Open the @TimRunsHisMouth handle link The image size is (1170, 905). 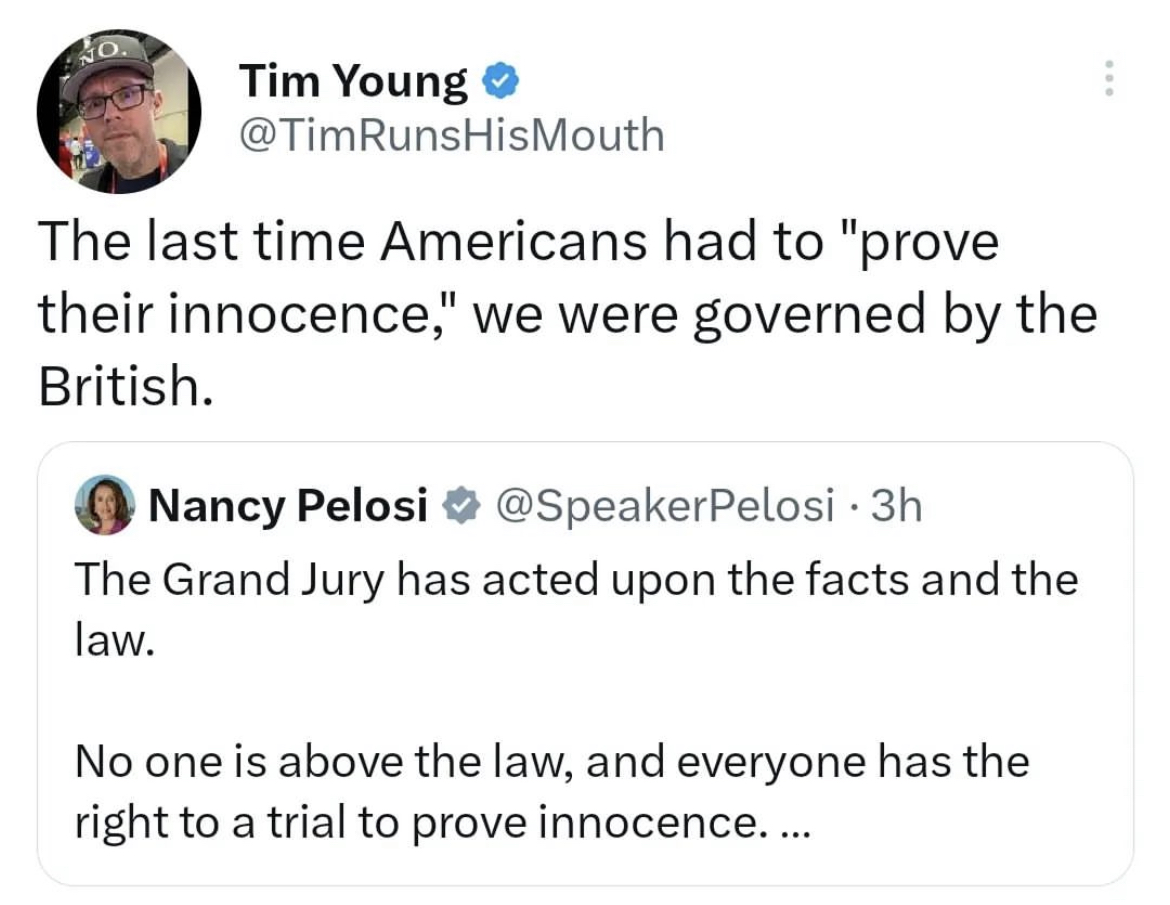coord(451,135)
